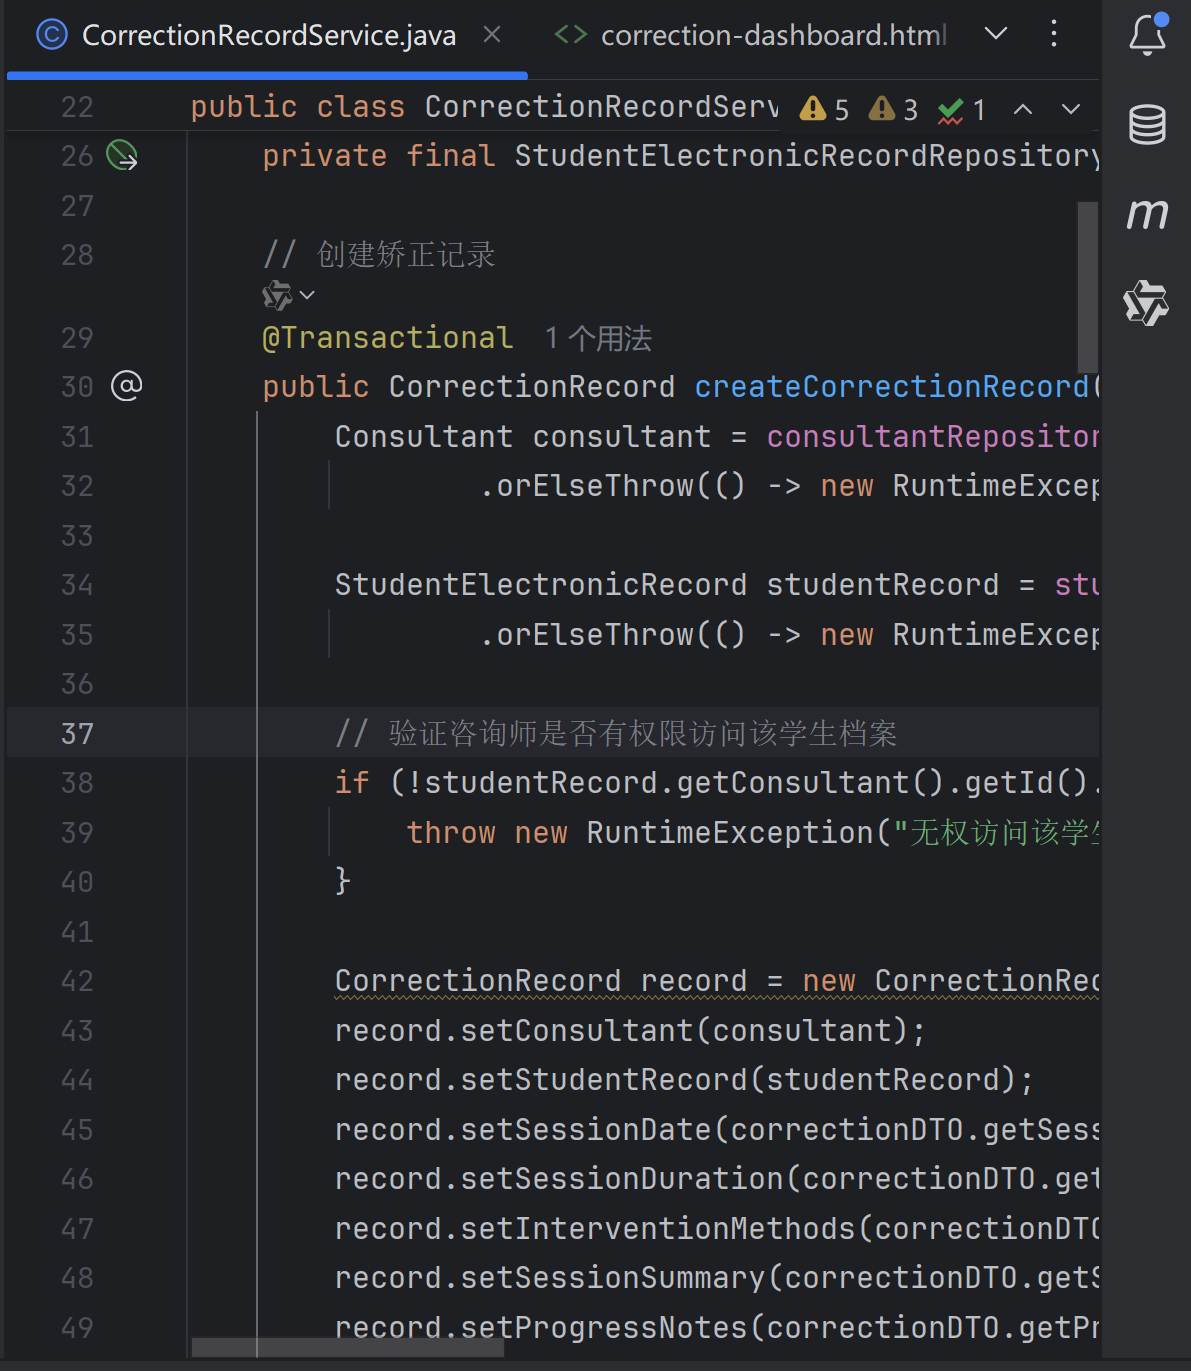Expand the inline AI action dropdown arrow
Image resolution: width=1191 pixels, height=1371 pixels.
click(307, 295)
